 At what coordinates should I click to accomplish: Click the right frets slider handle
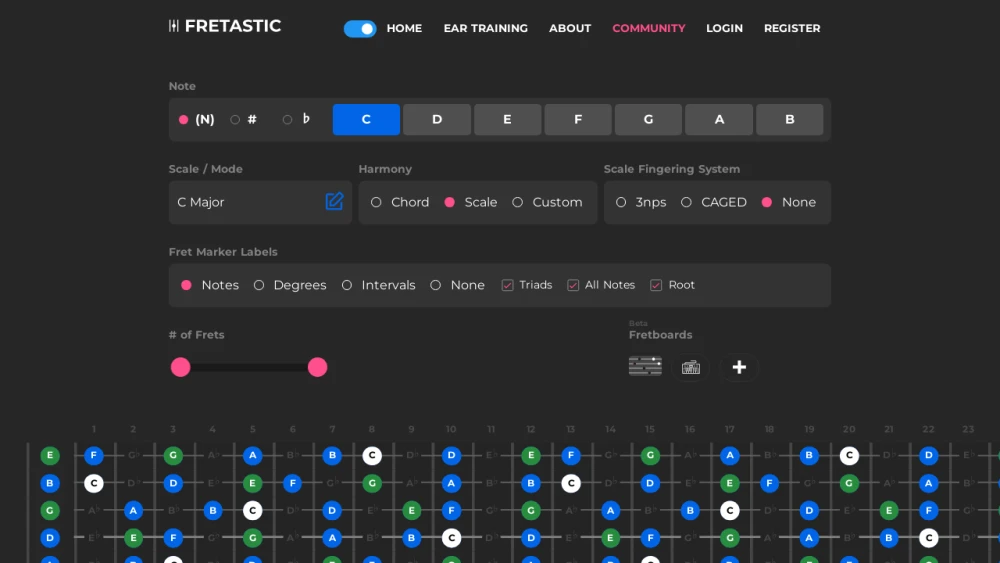(x=318, y=367)
